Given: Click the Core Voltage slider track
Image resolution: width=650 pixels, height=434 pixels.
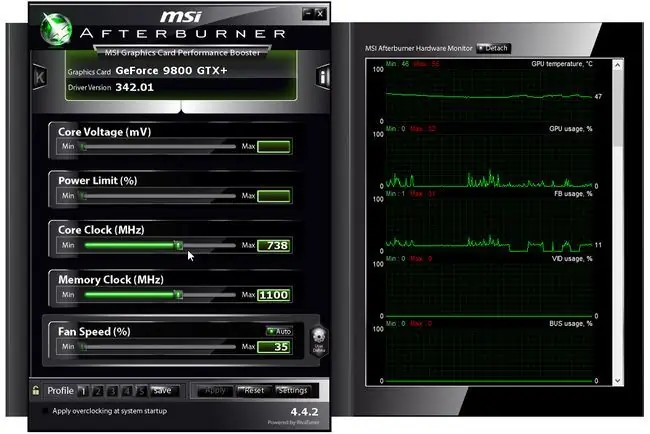Looking at the screenshot, I should (160, 146).
